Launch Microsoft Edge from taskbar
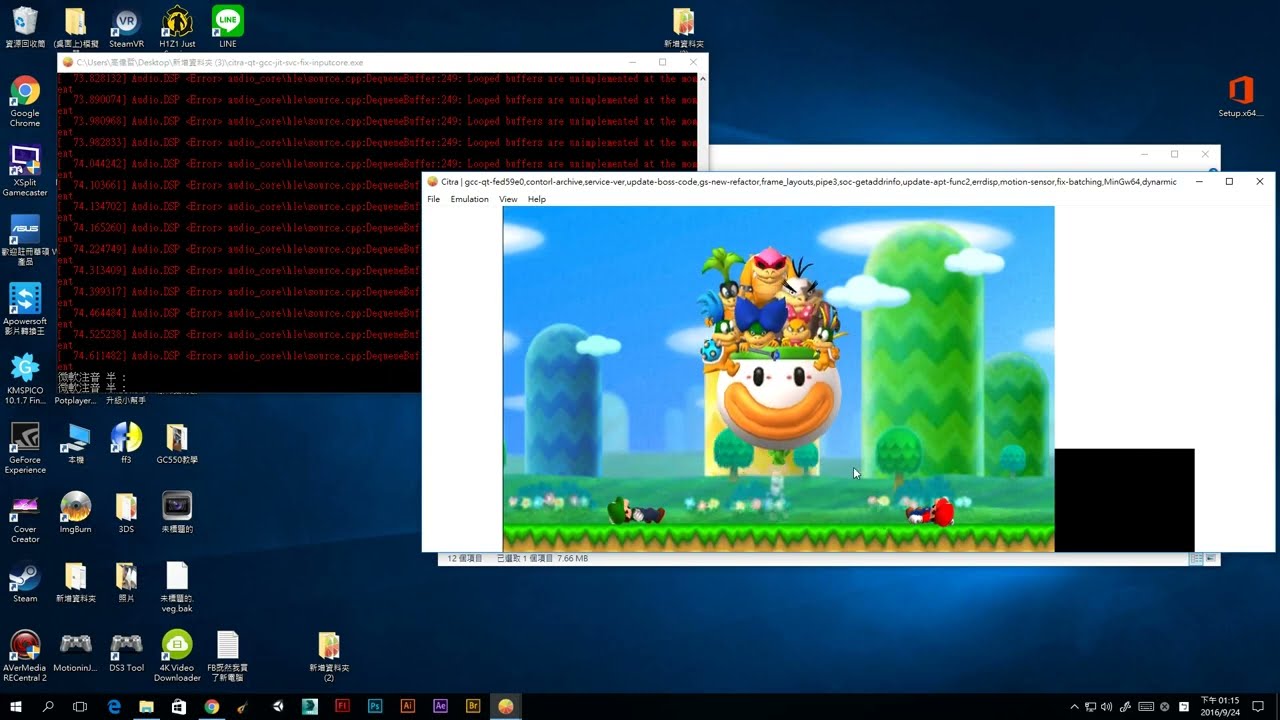 (x=114, y=706)
